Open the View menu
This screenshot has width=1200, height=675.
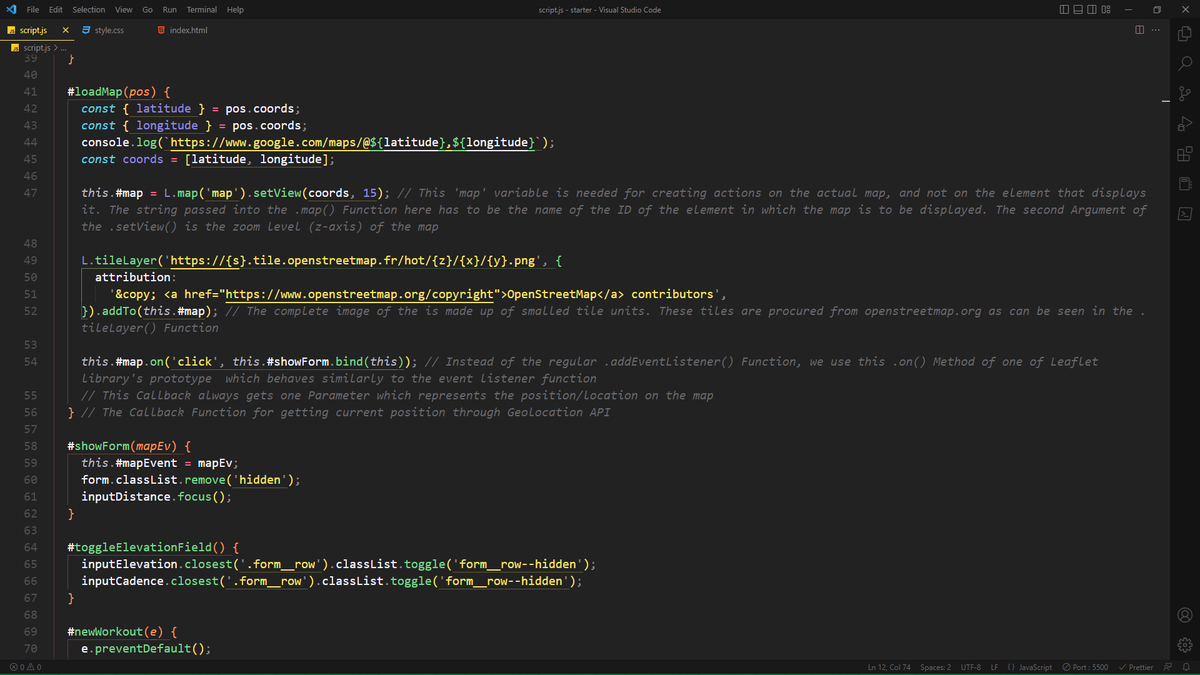[124, 9]
